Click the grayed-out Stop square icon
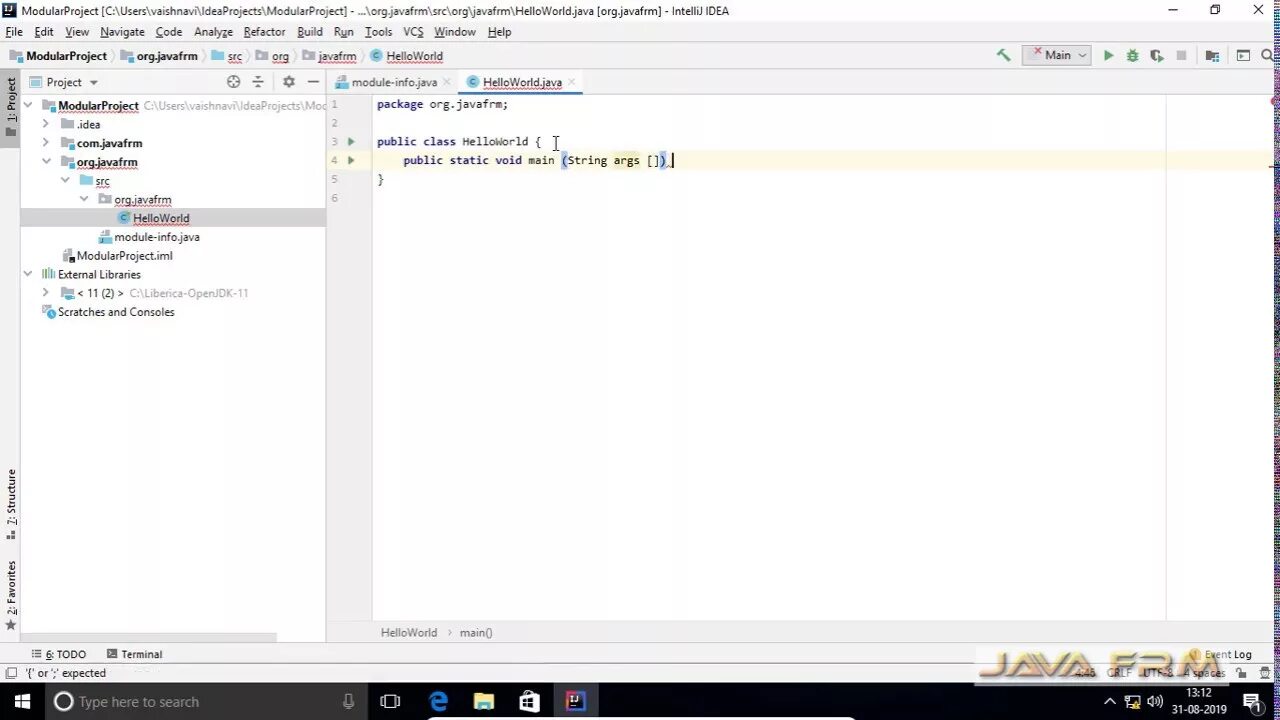This screenshot has height=720, width=1280. pos(1181,56)
